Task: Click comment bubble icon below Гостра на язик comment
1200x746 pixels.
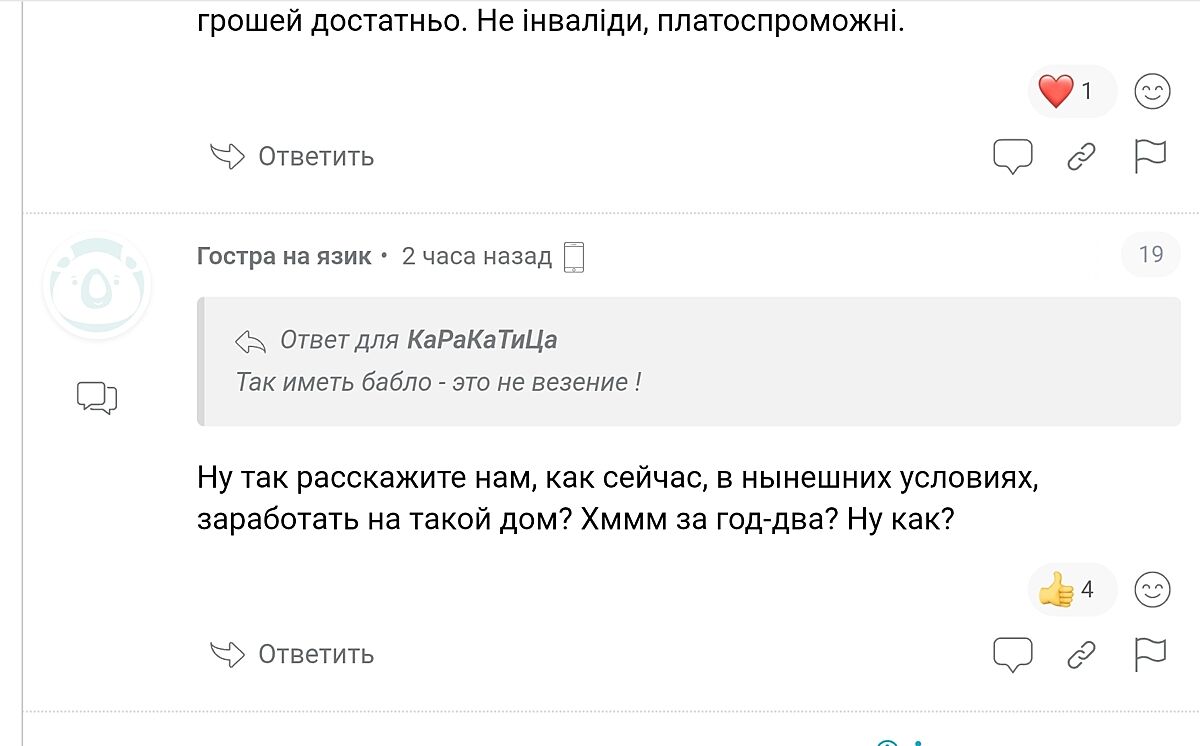Action: click(x=1012, y=655)
